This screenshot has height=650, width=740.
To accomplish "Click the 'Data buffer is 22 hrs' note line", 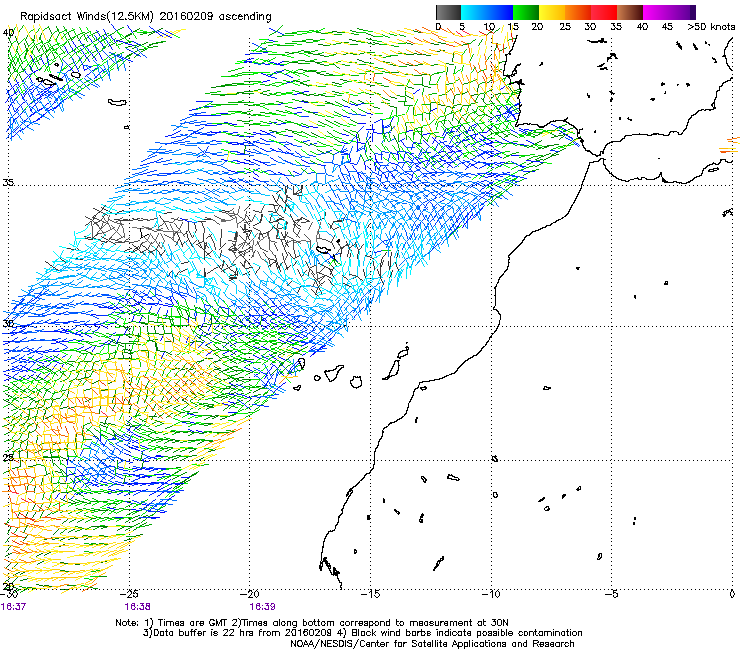I will (x=362, y=633).
